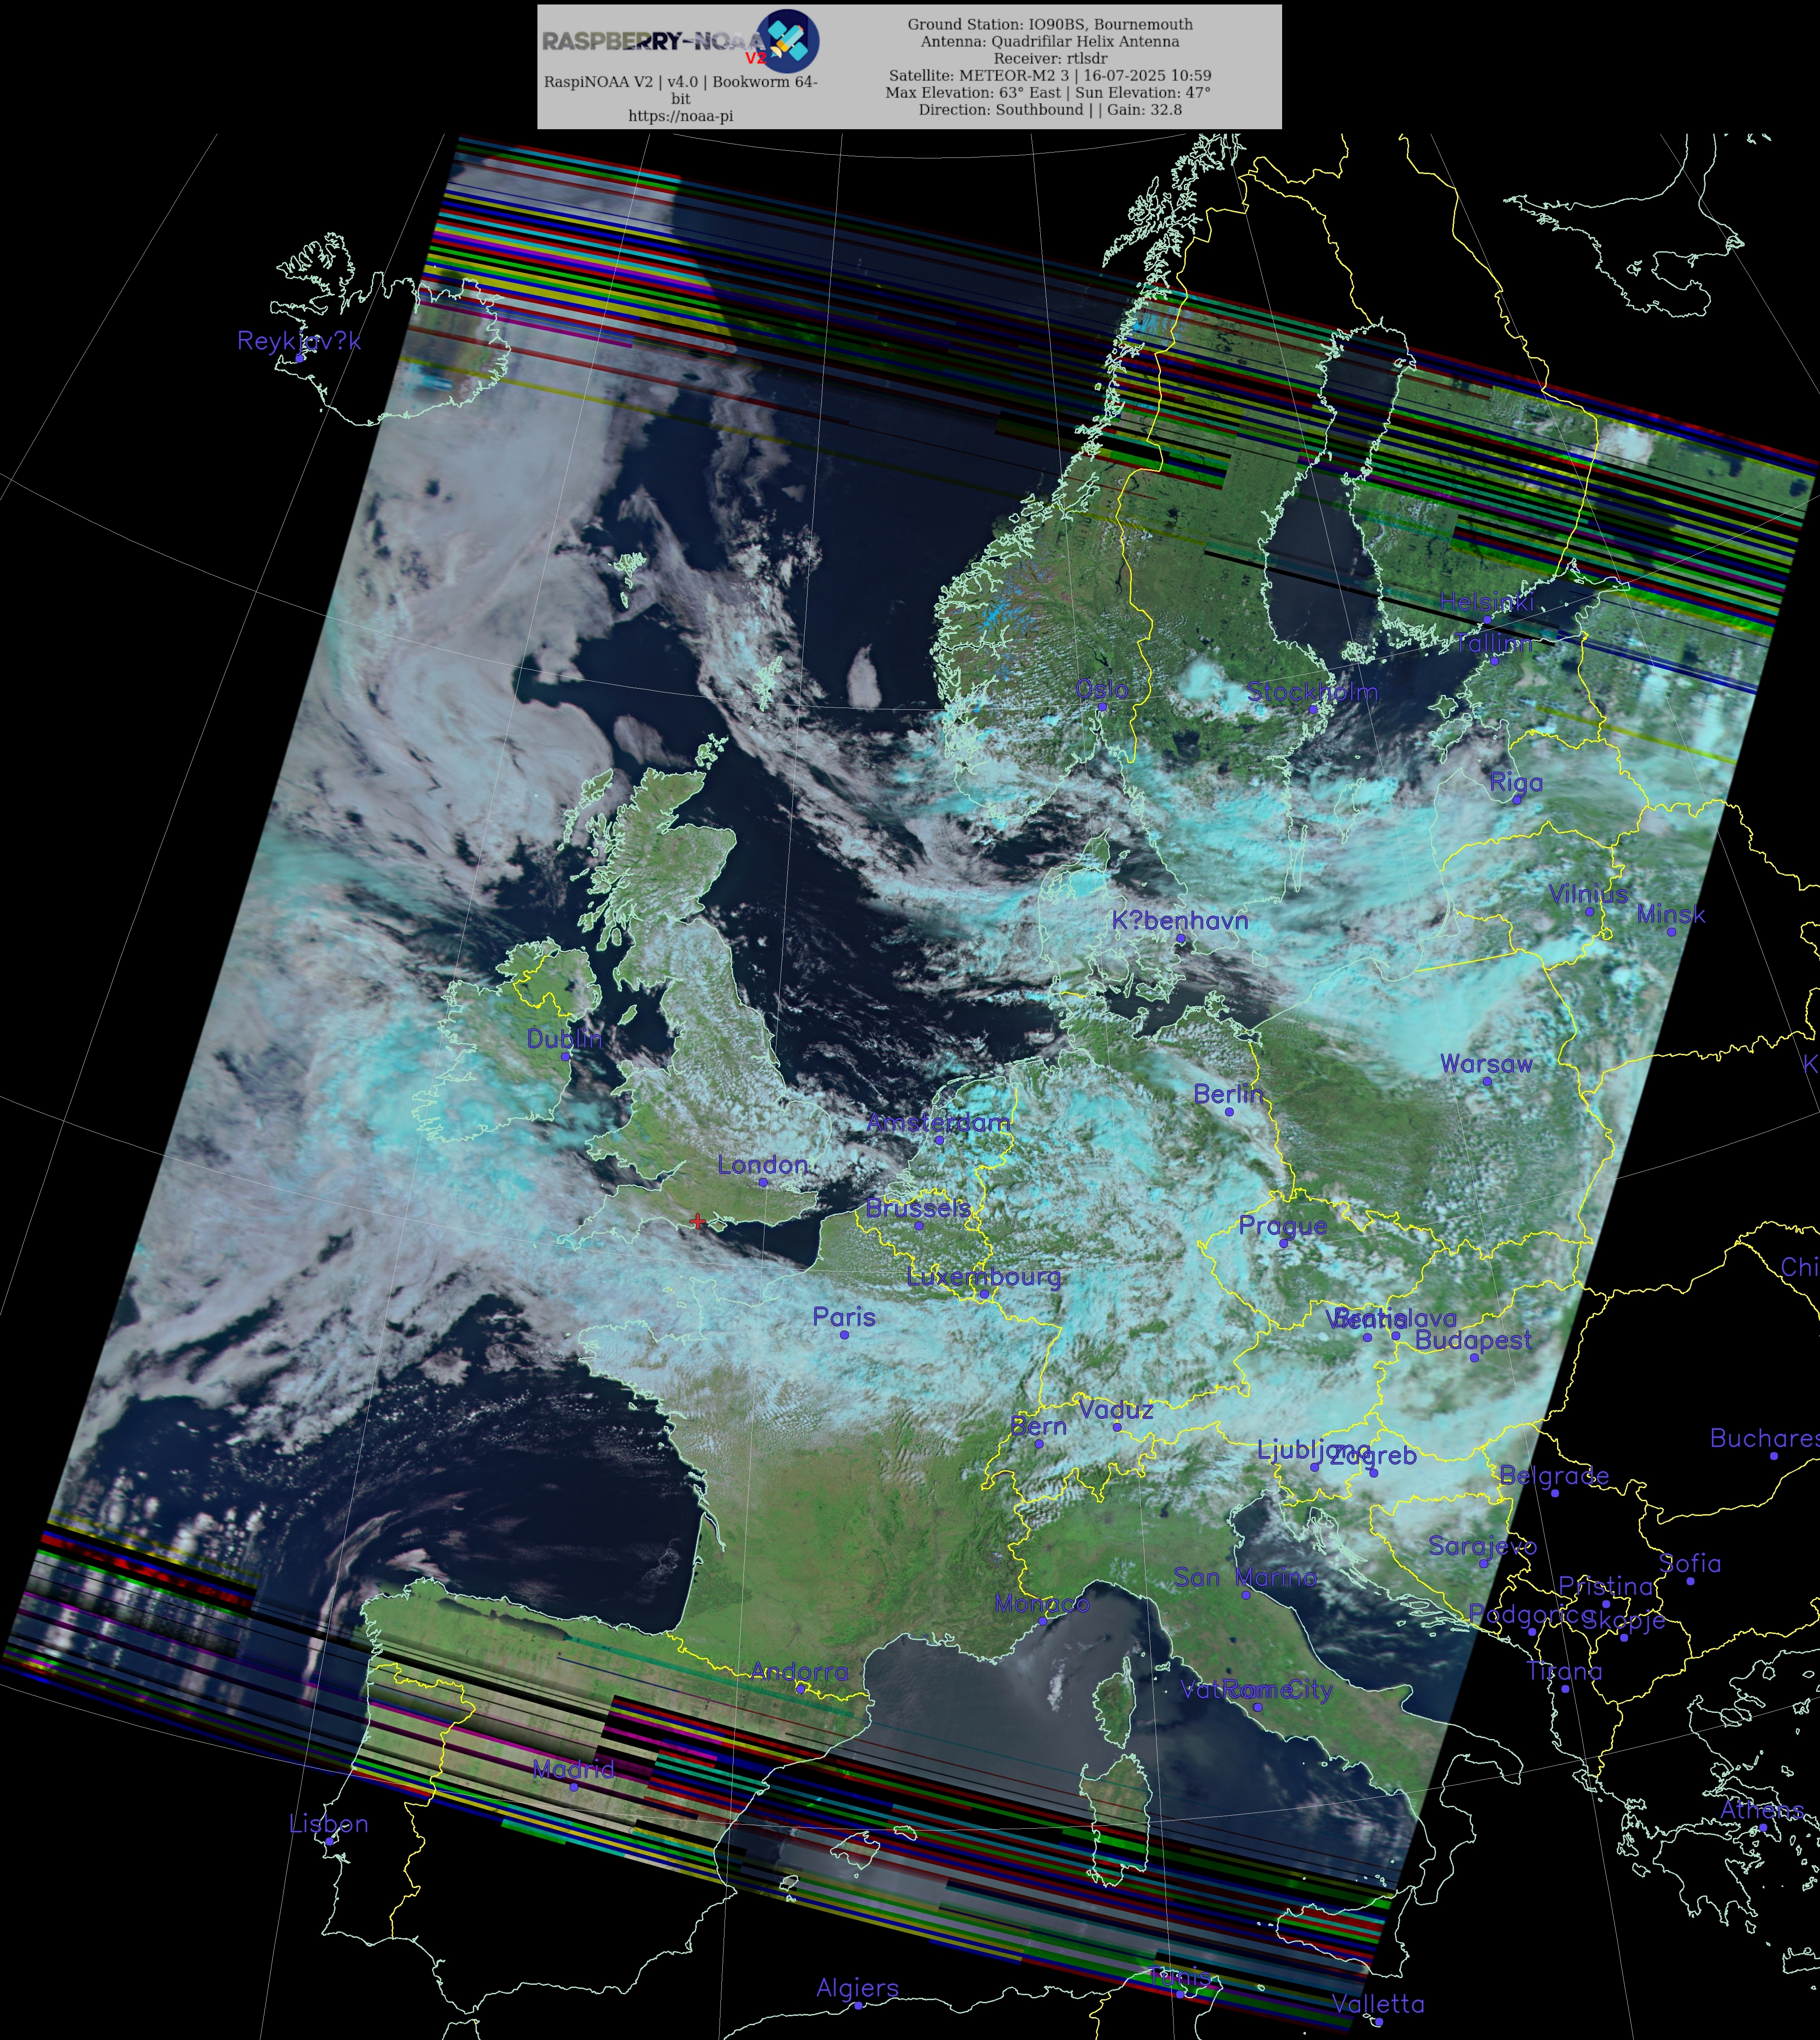The height and width of the screenshot is (2040, 1820).
Task: Click the Brussels city label
Action: (918, 1208)
